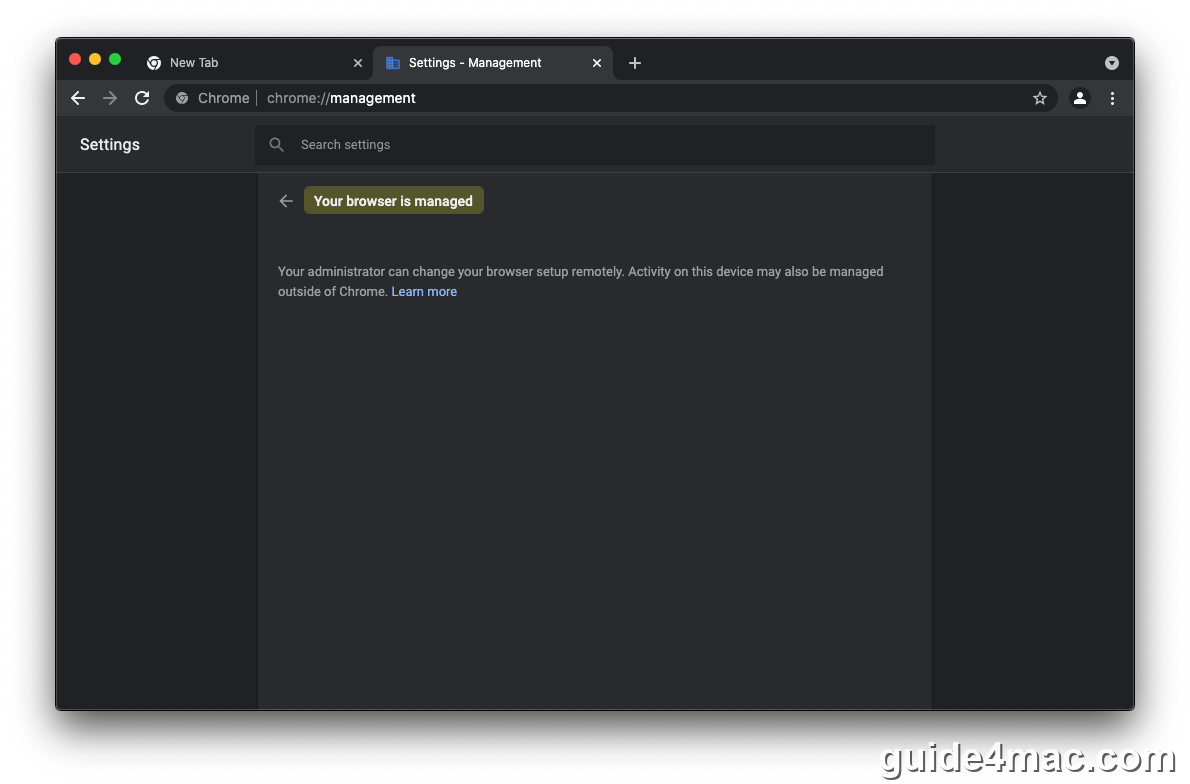The image size is (1190, 784).
Task: Click the red close window button
Action: point(74,59)
